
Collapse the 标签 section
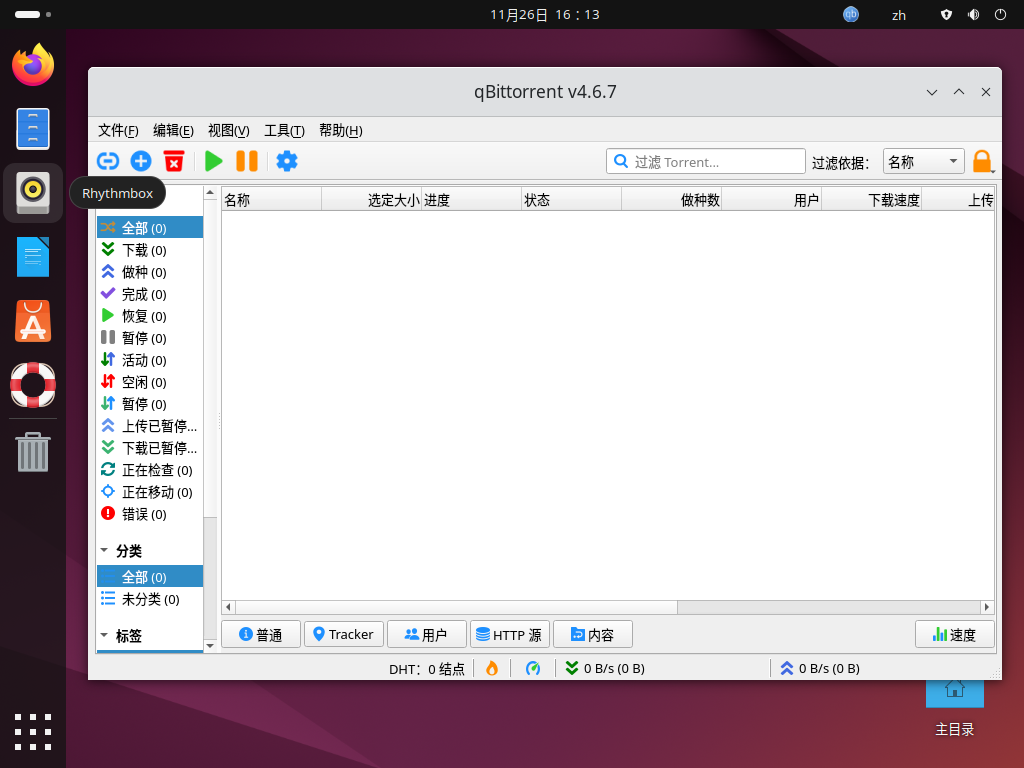(105, 635)
